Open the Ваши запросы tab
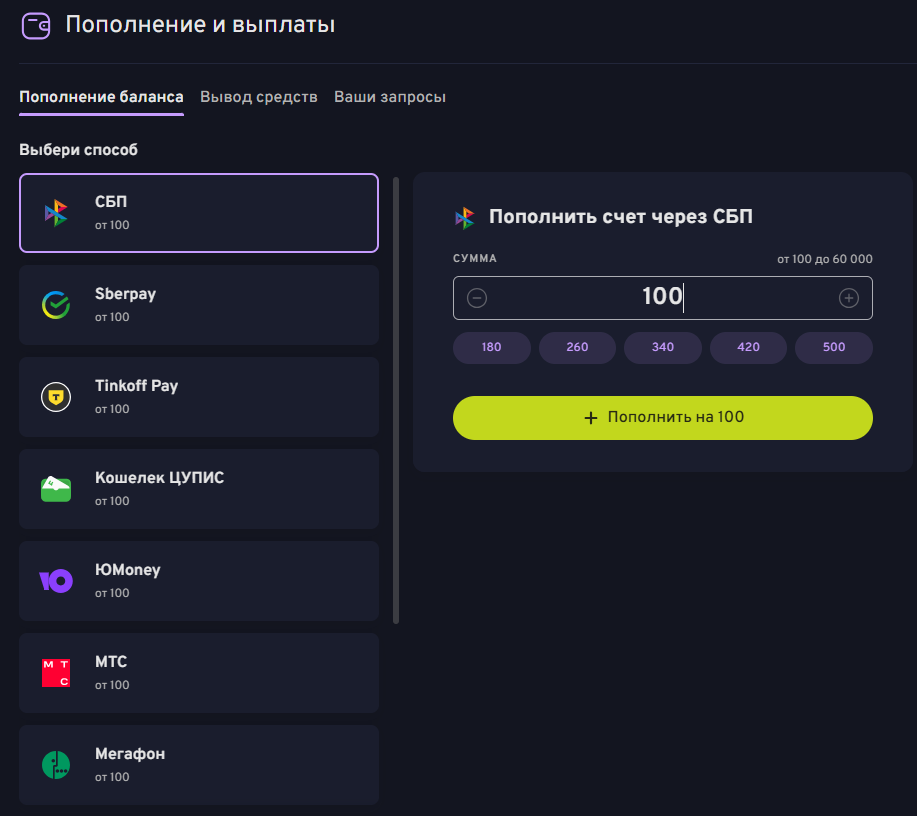This screenshot has width=917, height=816. point(390,97)
